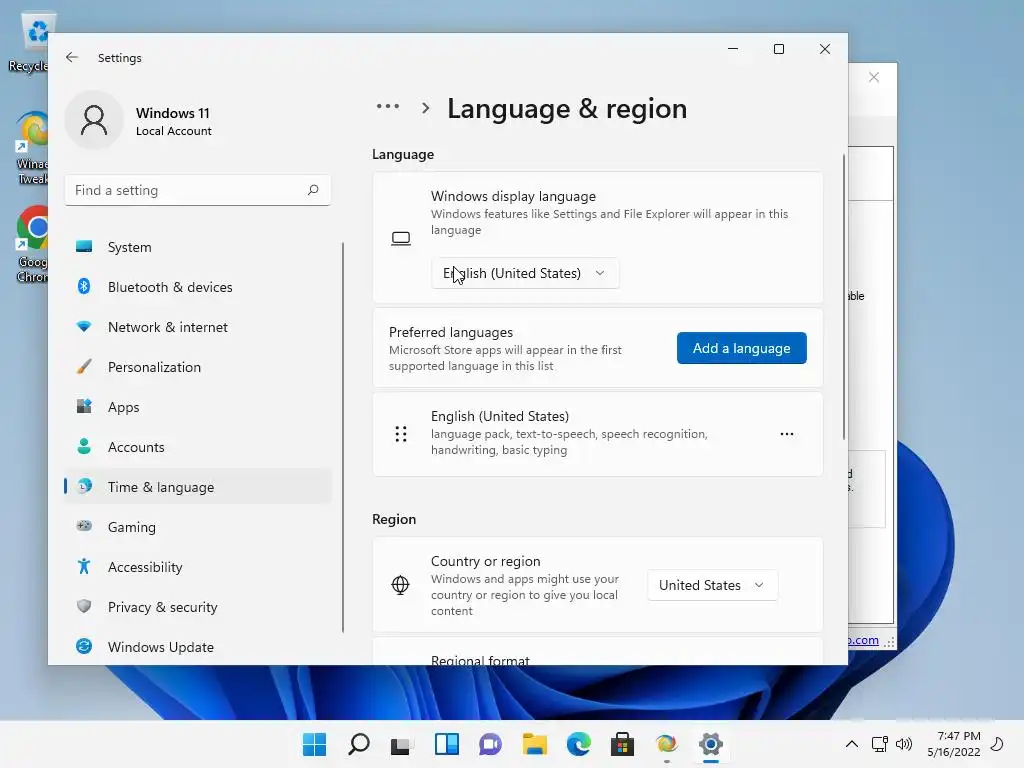Open Apps settings category
Image resolution: width=1024 pixels, height=768 pixels.
(x=198, y=407)
